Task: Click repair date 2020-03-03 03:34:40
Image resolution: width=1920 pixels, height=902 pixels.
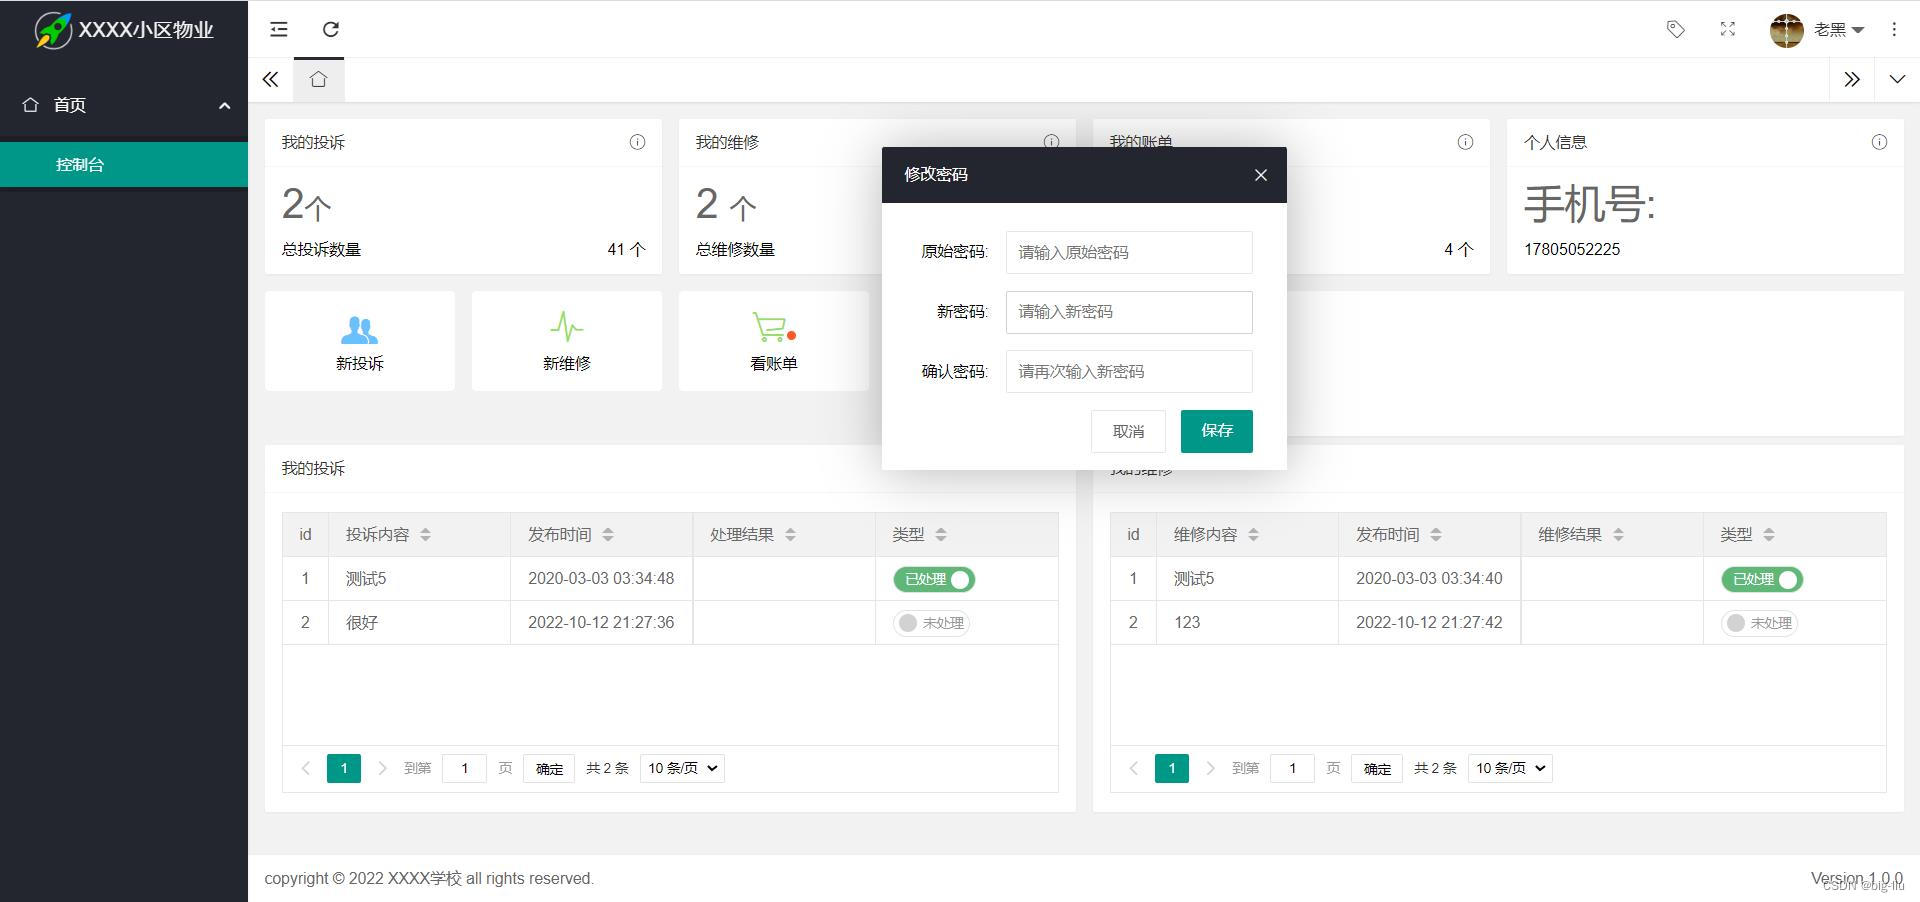Action: tap(1429, 579)
